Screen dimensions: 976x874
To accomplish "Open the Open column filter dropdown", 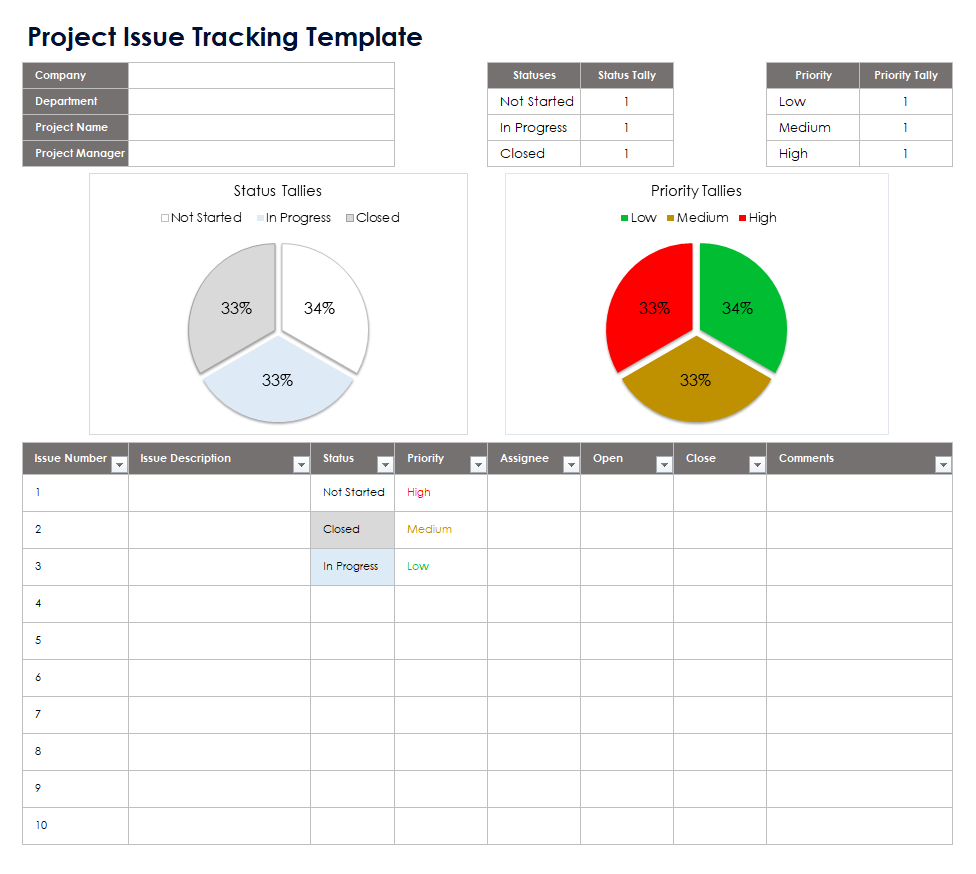I will [x=664, y=465].
